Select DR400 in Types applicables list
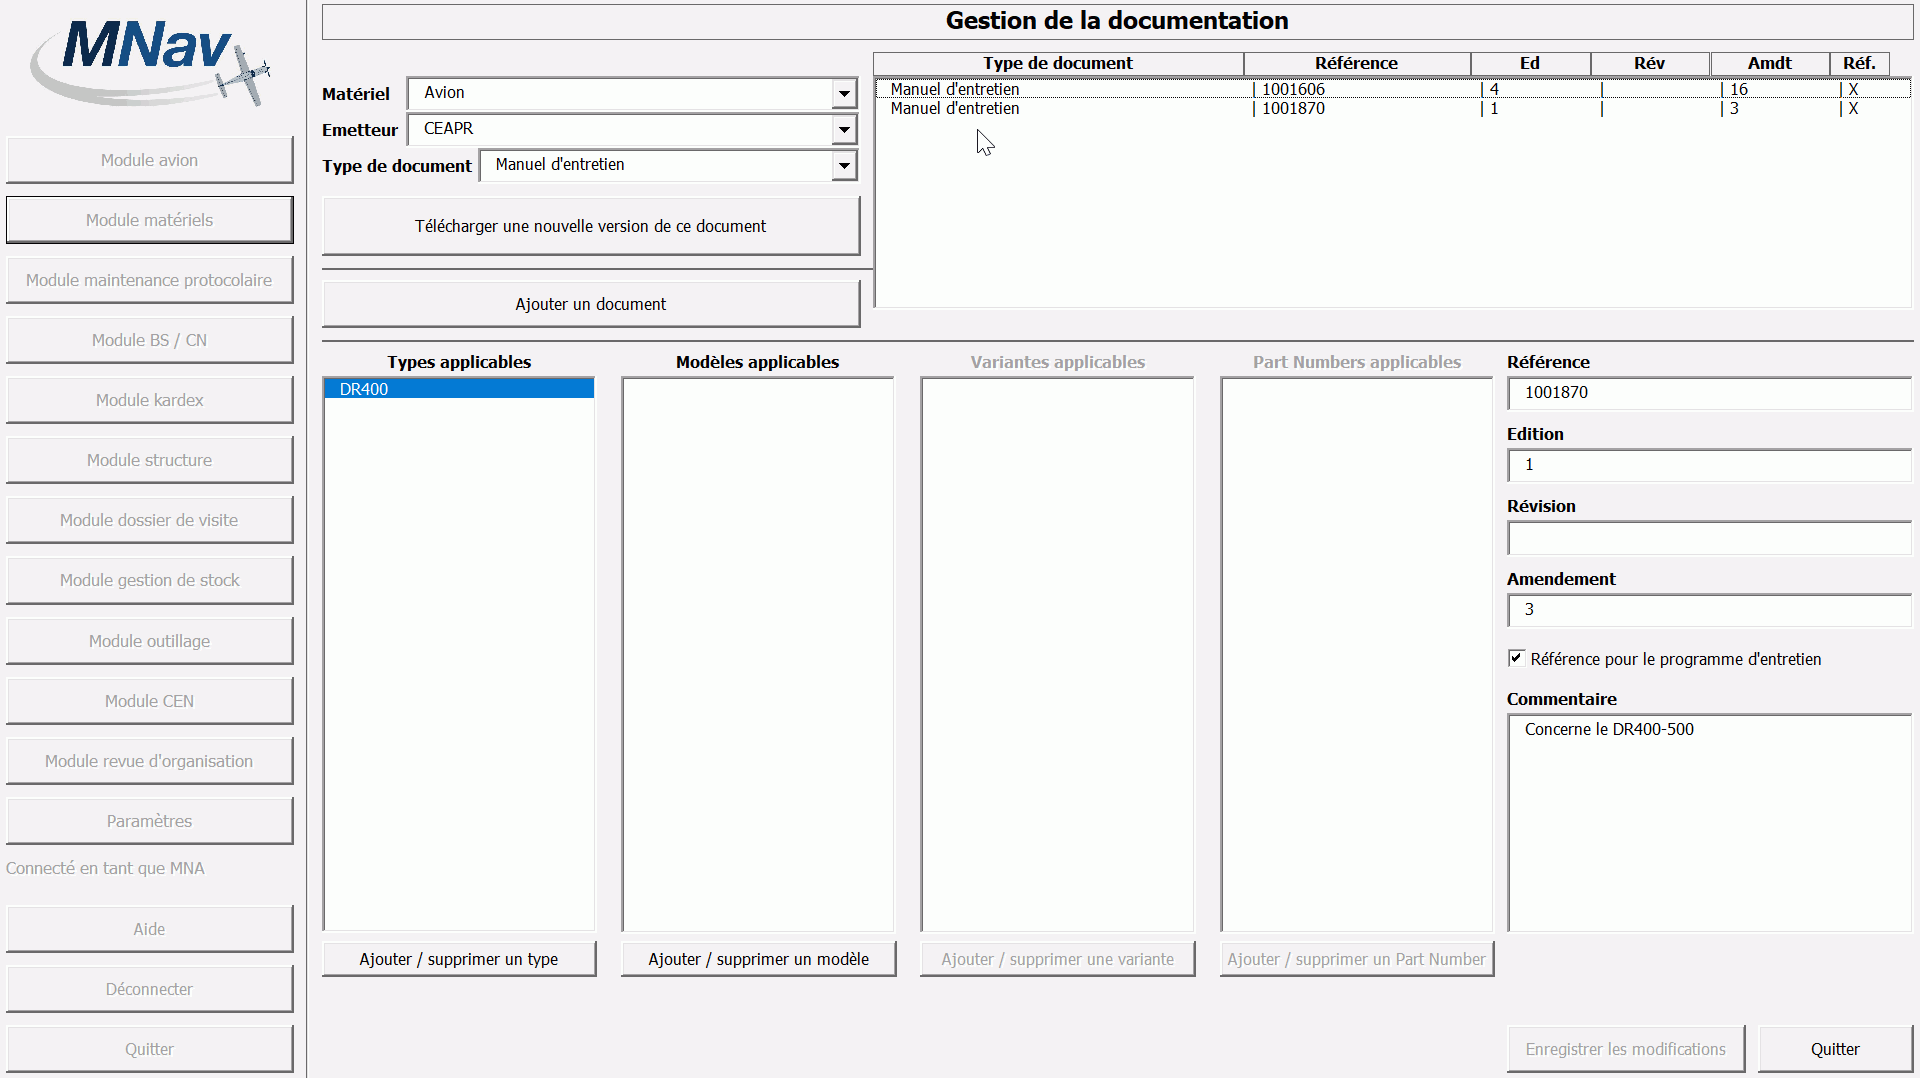Viewport: 1920px width, 1078px height. [x=459, y=389]
